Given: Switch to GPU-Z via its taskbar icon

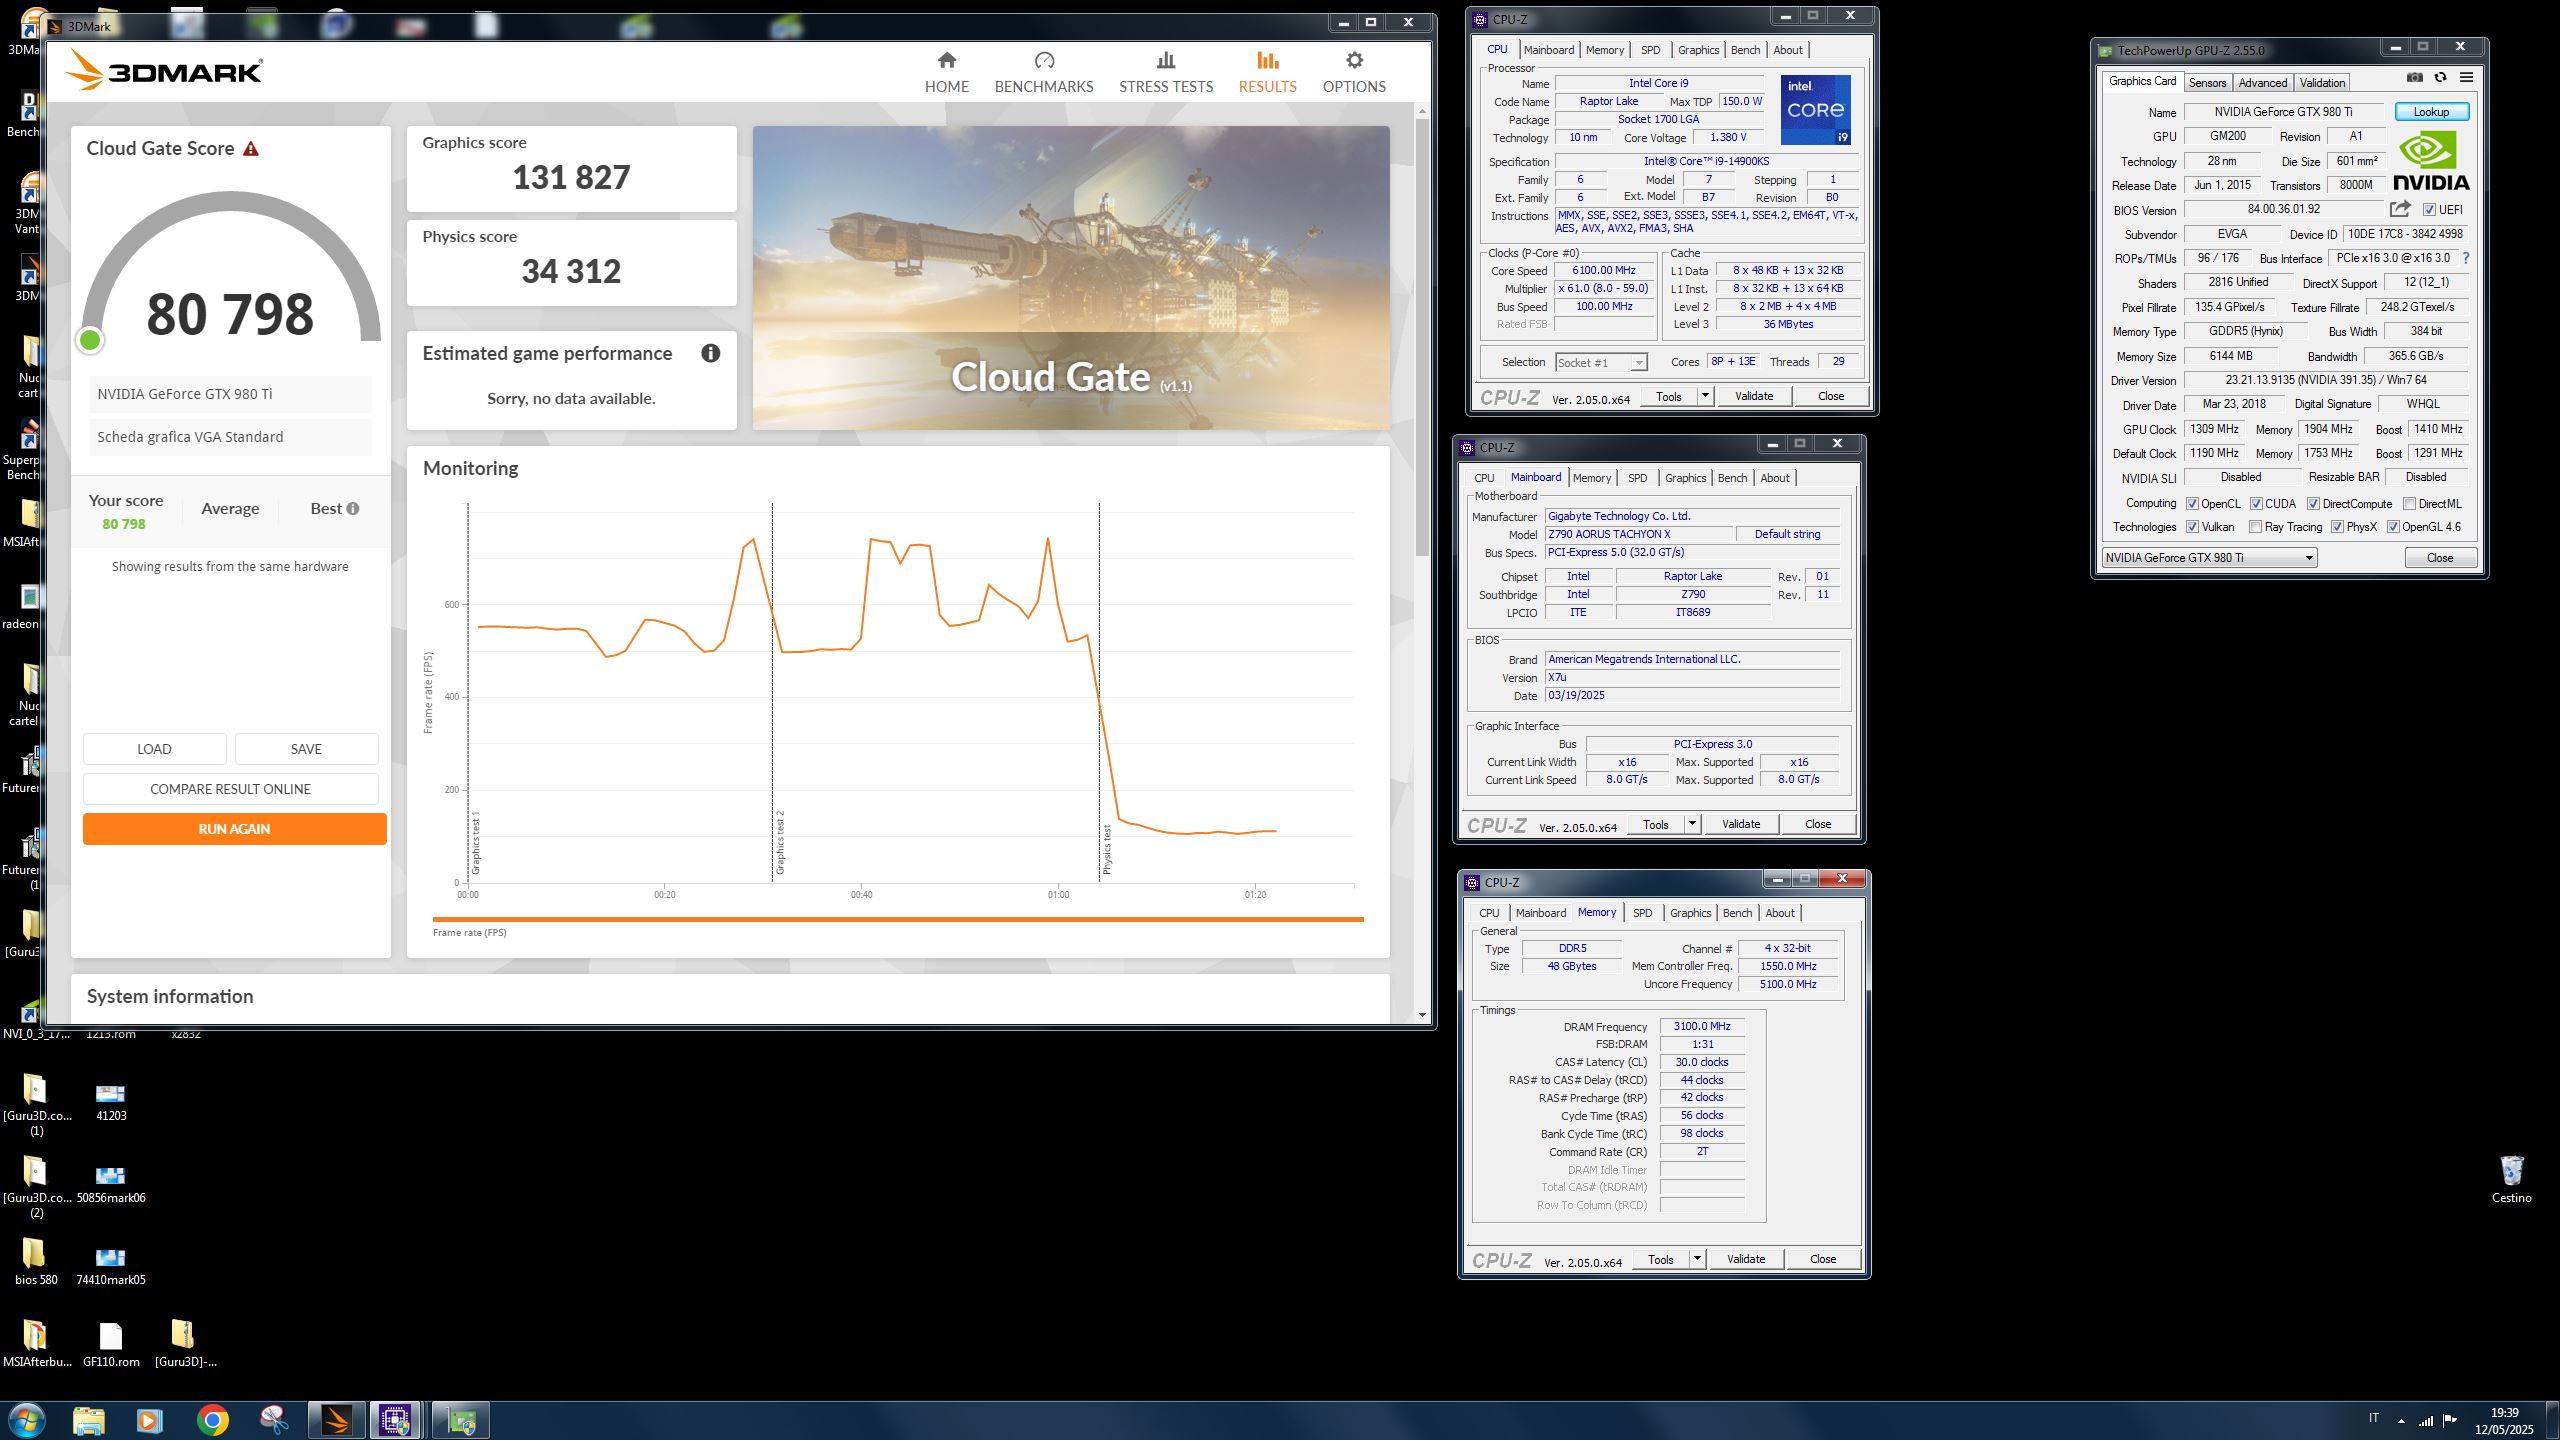Looking at the screenshot, I should pos(460,1420).
